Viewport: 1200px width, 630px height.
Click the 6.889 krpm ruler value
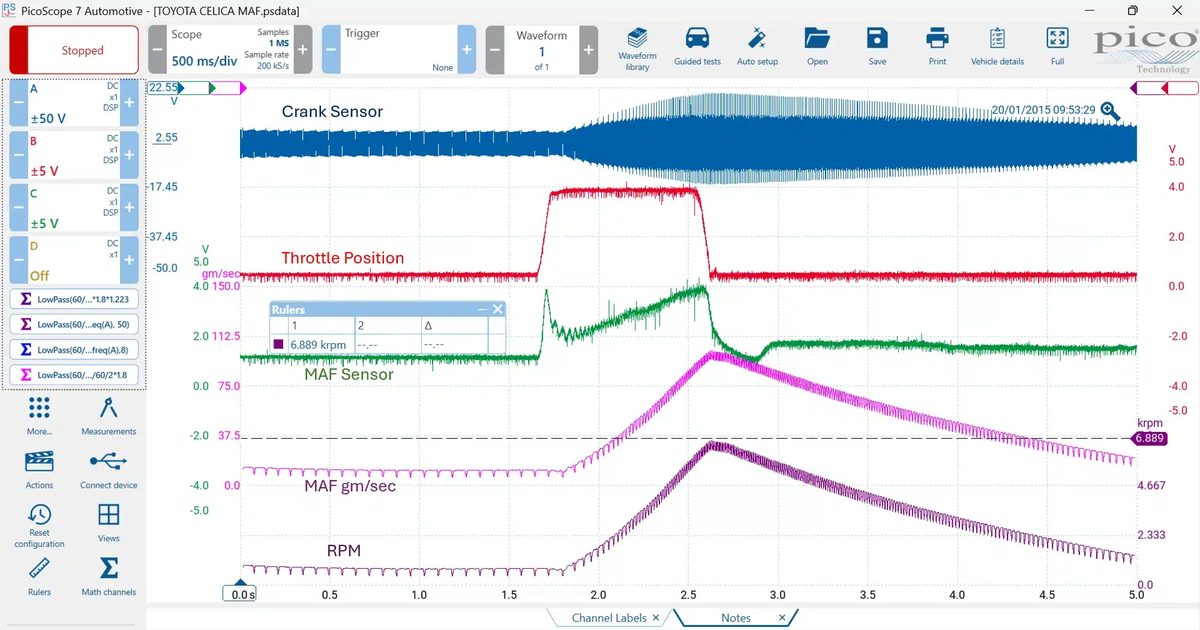[x=316, y=344]
